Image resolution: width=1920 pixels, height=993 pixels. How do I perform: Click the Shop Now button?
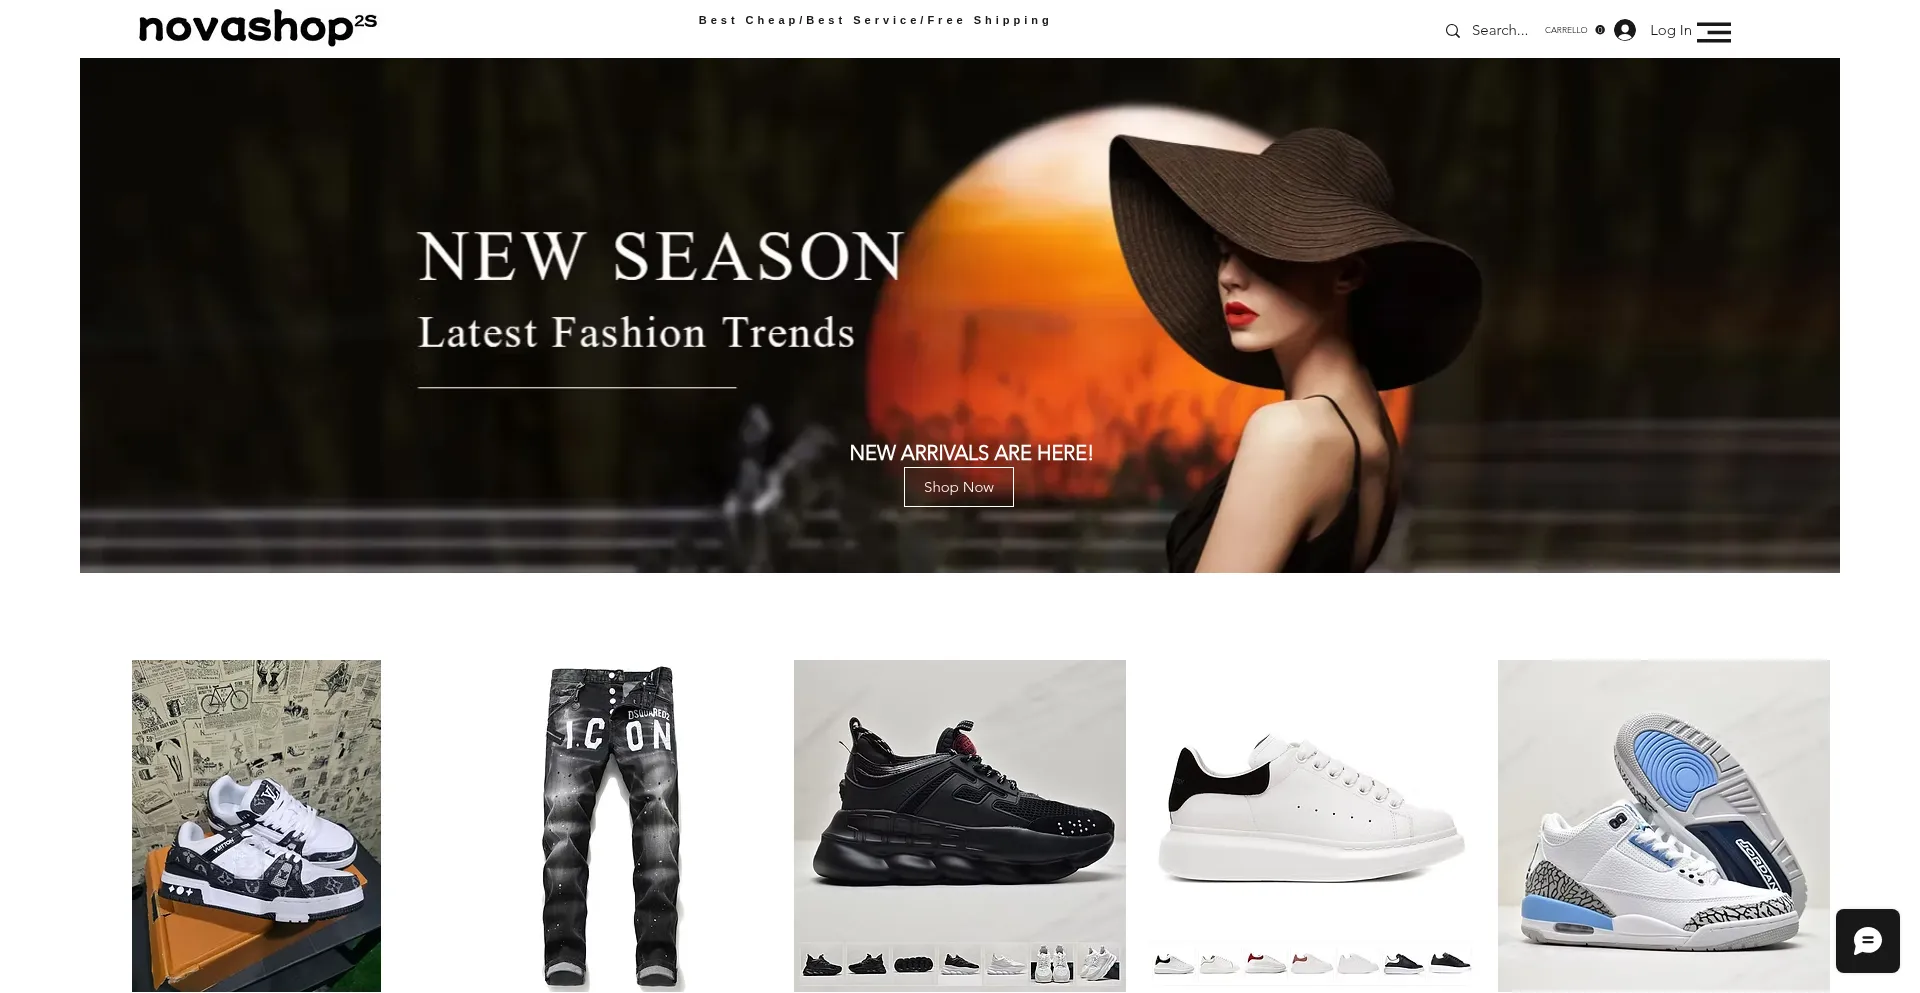tap(958, 487)
